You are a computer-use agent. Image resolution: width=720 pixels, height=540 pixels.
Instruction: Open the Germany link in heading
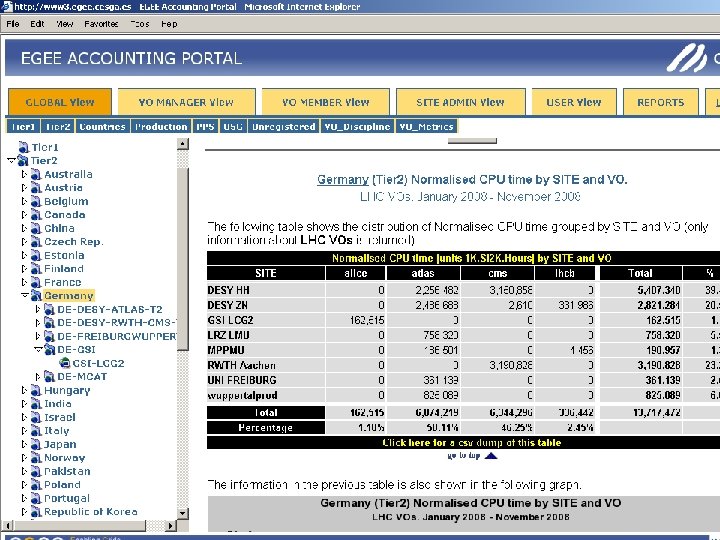(x=343, y=180)
